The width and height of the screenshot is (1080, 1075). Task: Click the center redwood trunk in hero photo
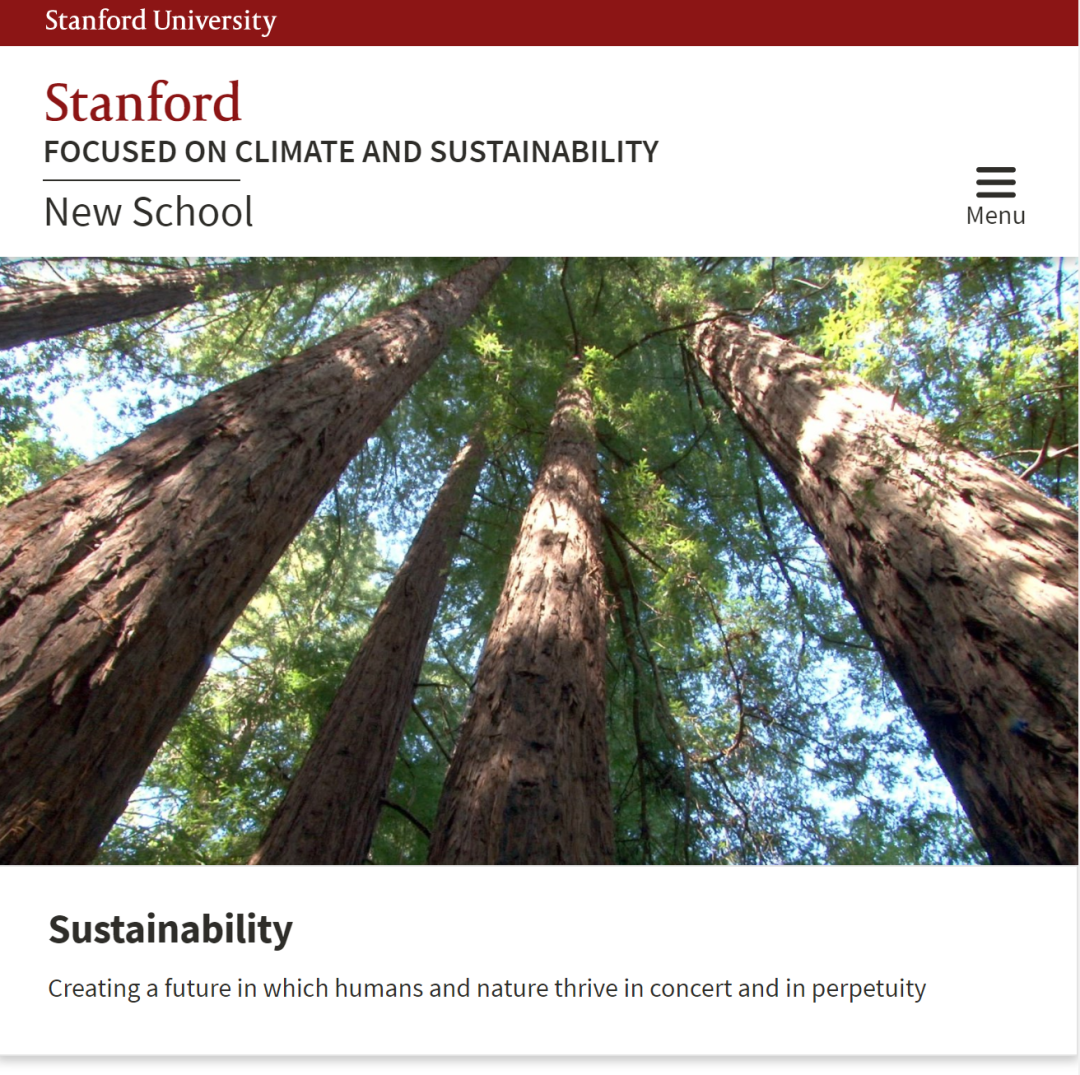(x=530, y=654)
